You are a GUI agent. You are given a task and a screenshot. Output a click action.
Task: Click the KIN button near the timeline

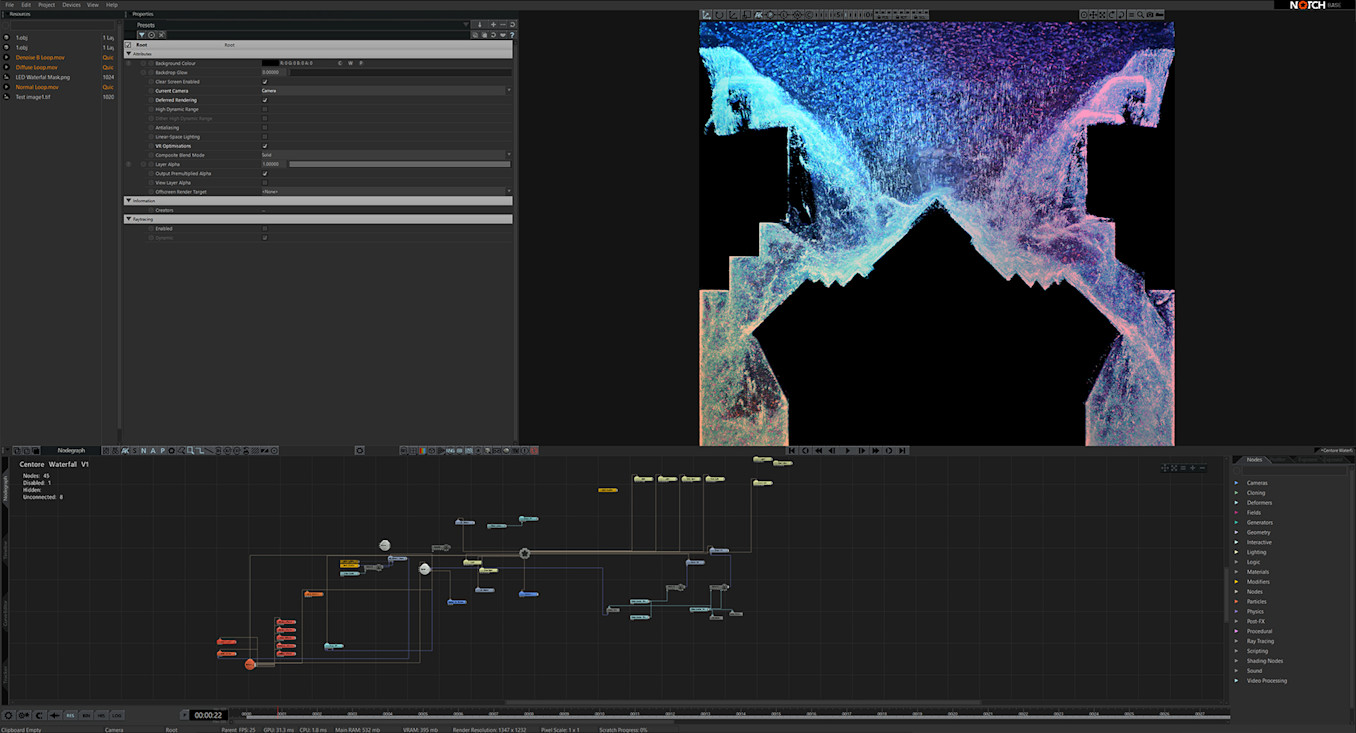pos(86,715)
